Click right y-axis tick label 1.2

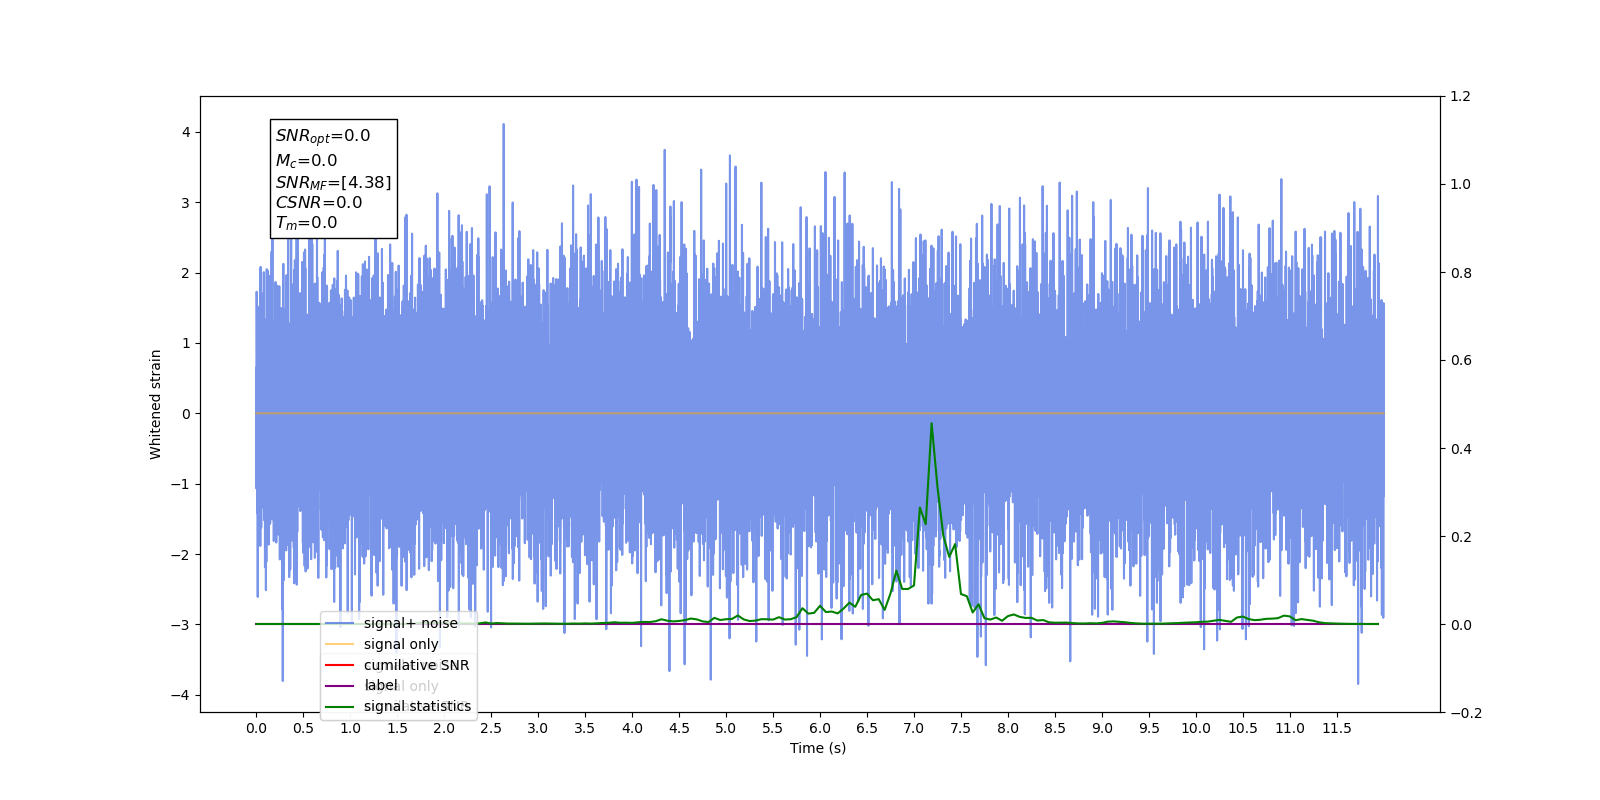(x=1461, y=97)
